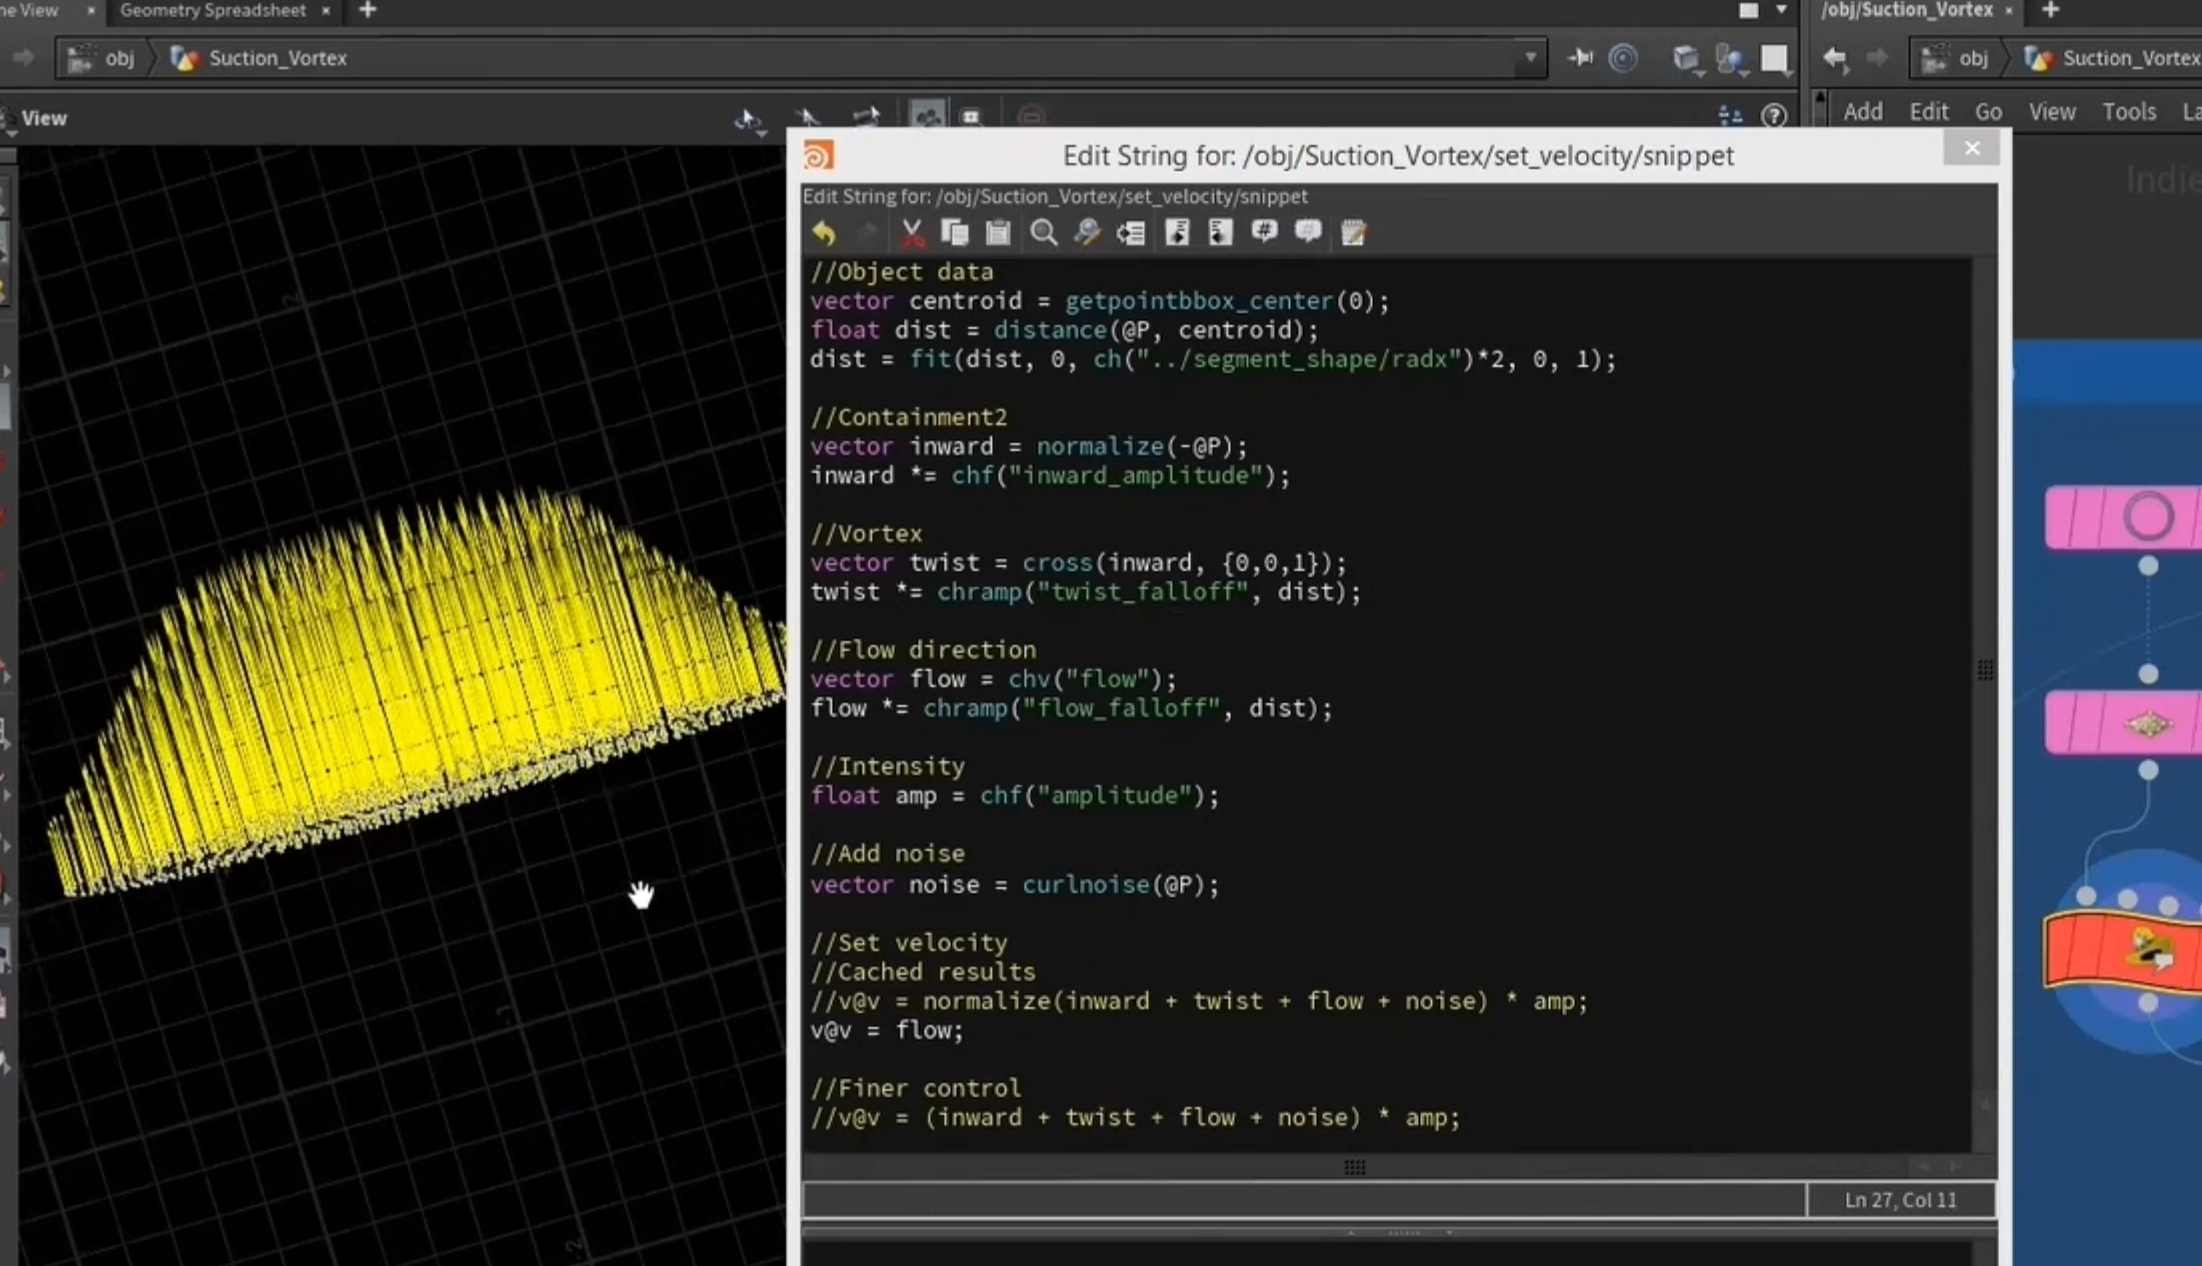Toggle the highlighted particle display mode button
2202x1266 pixels.
click(927, 116)
